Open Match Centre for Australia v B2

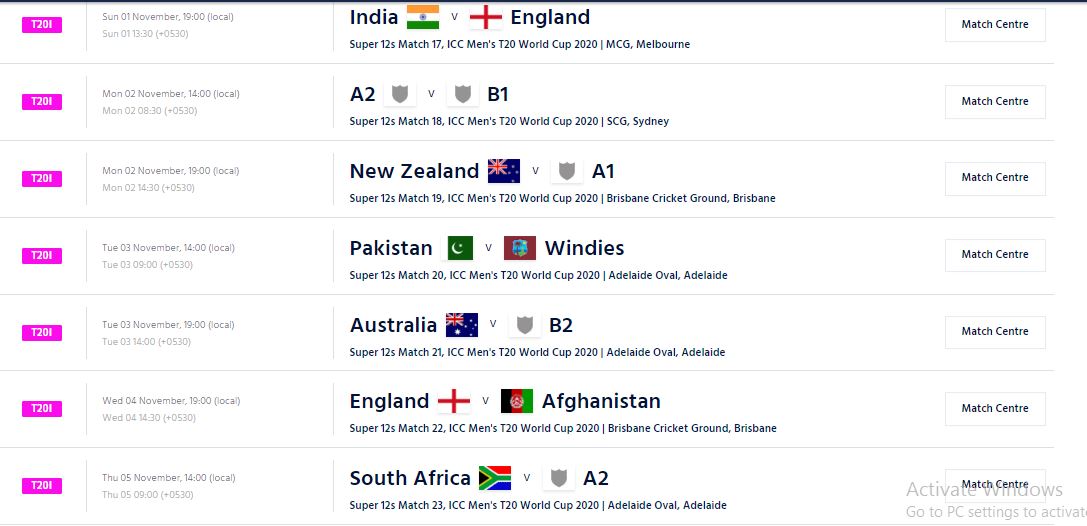[x=994, y=331]
